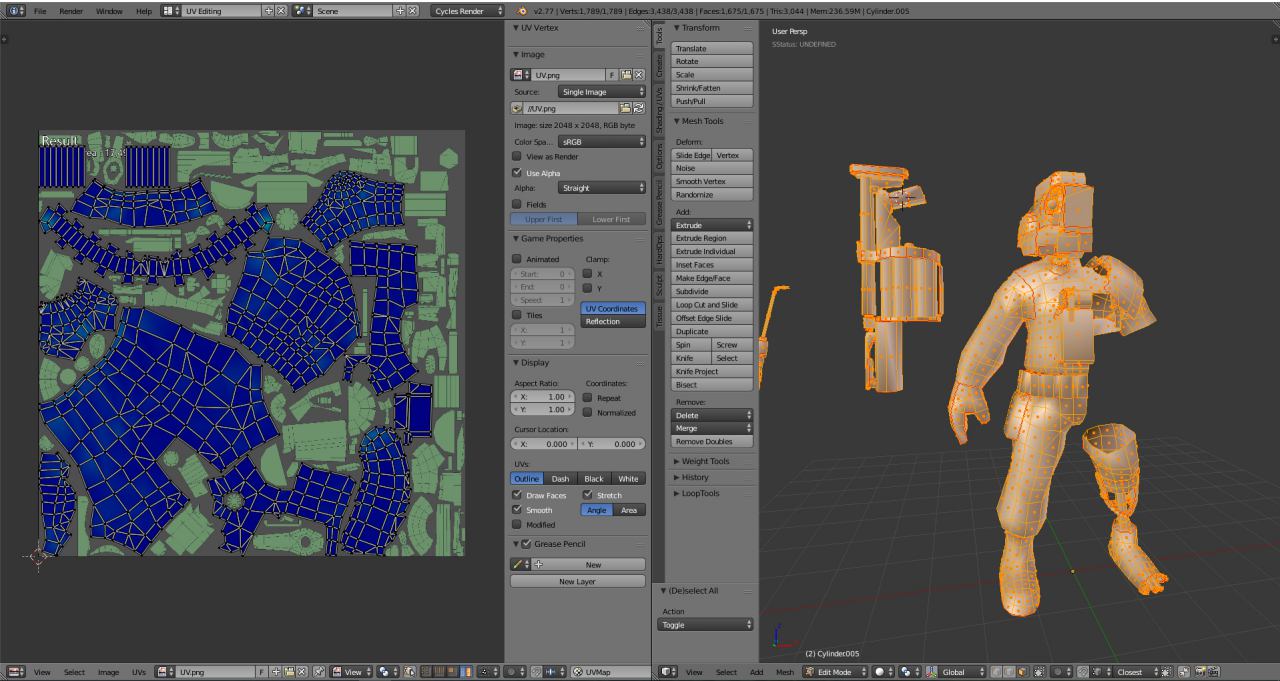Pin the image in UV editor header
Image resolution: width=1280 pixels, height=681 pixels.
[319, 672]
